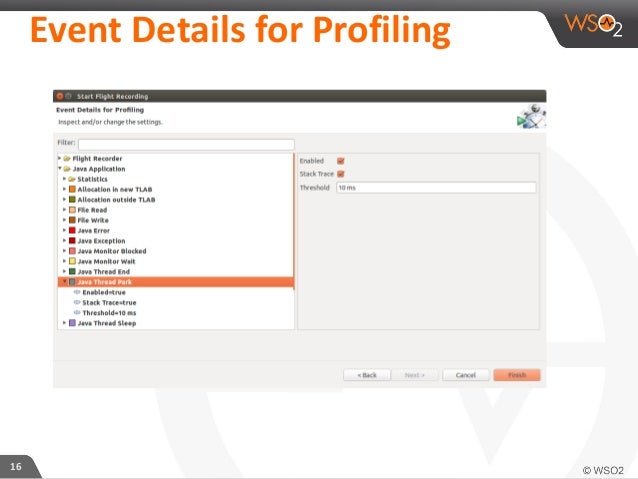638x479 pixels.
Task: Click the disabled Next button
Action: (x=415, y=375)
